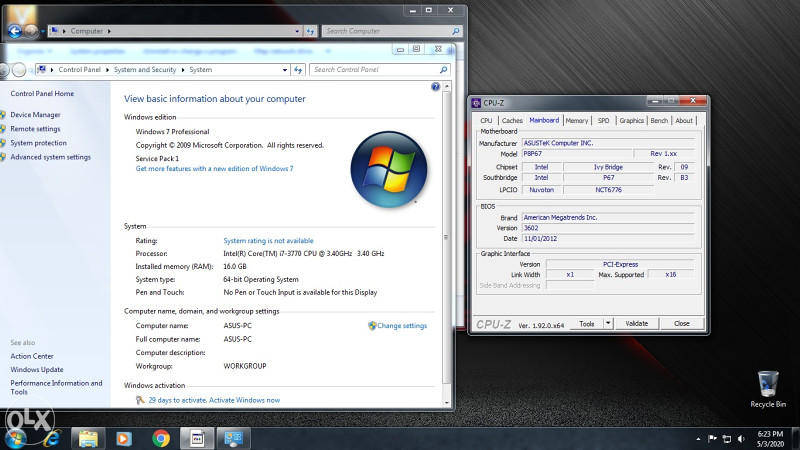Click refresh button in Computer window address bar

click(x=310, y=31)
